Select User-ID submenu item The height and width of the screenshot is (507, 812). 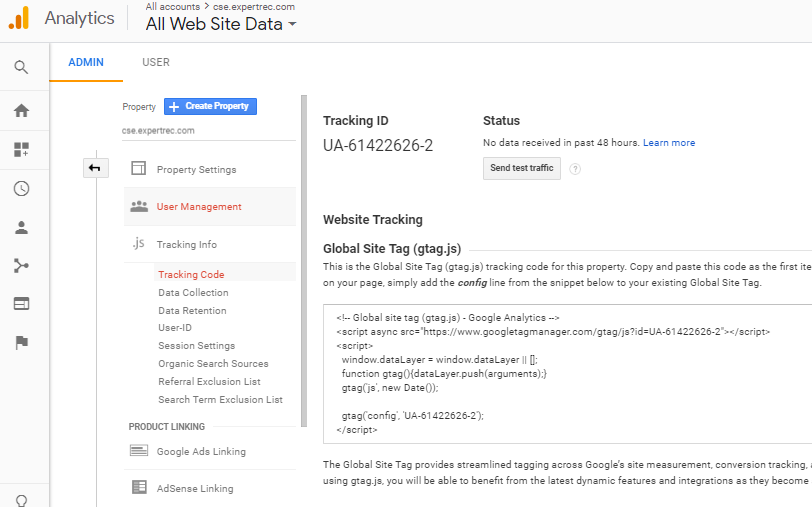pos(175,328)
